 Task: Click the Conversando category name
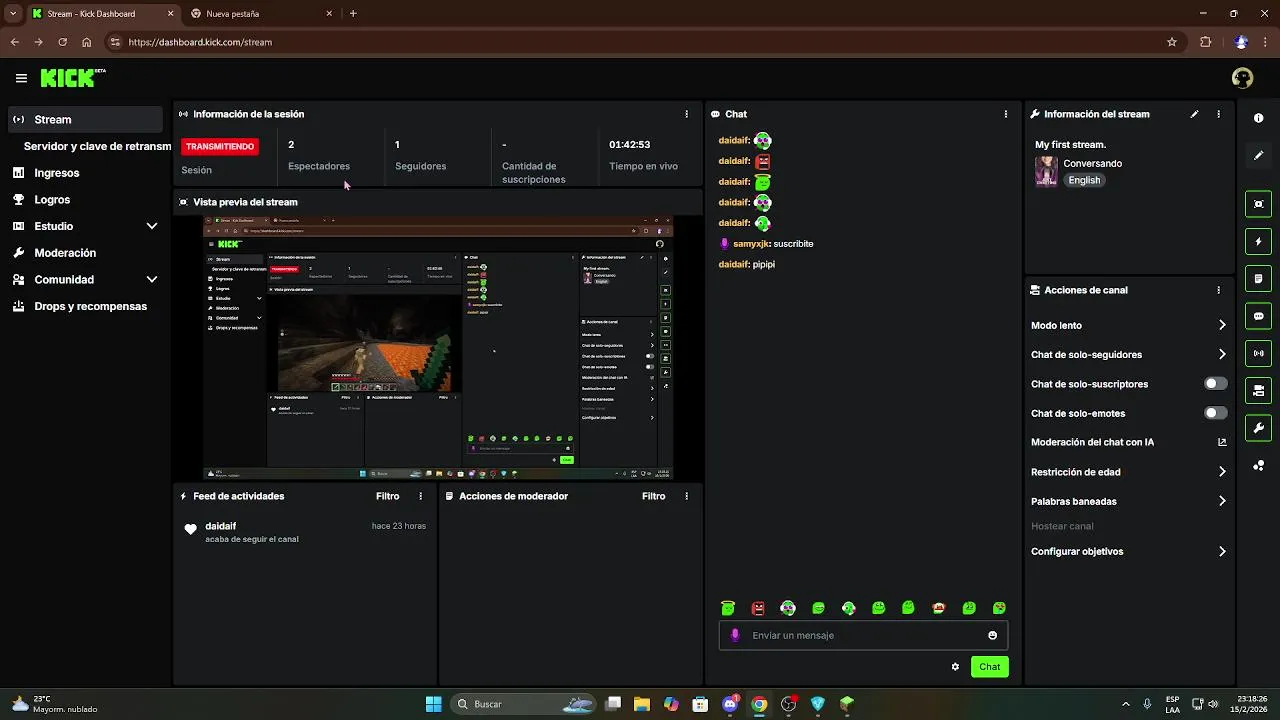[x=1092, y=163]
